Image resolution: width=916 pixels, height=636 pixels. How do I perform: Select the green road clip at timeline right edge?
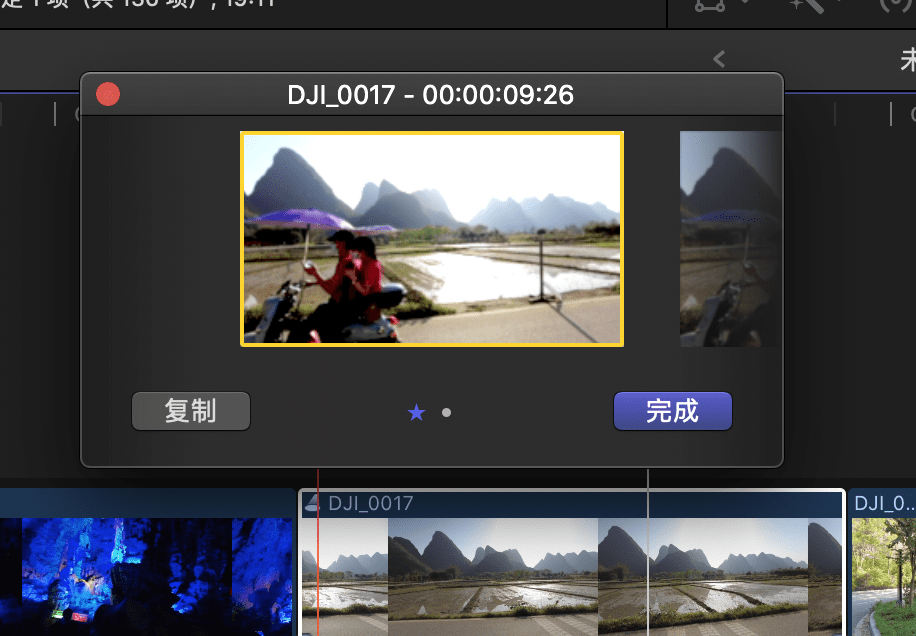point(883,575)
